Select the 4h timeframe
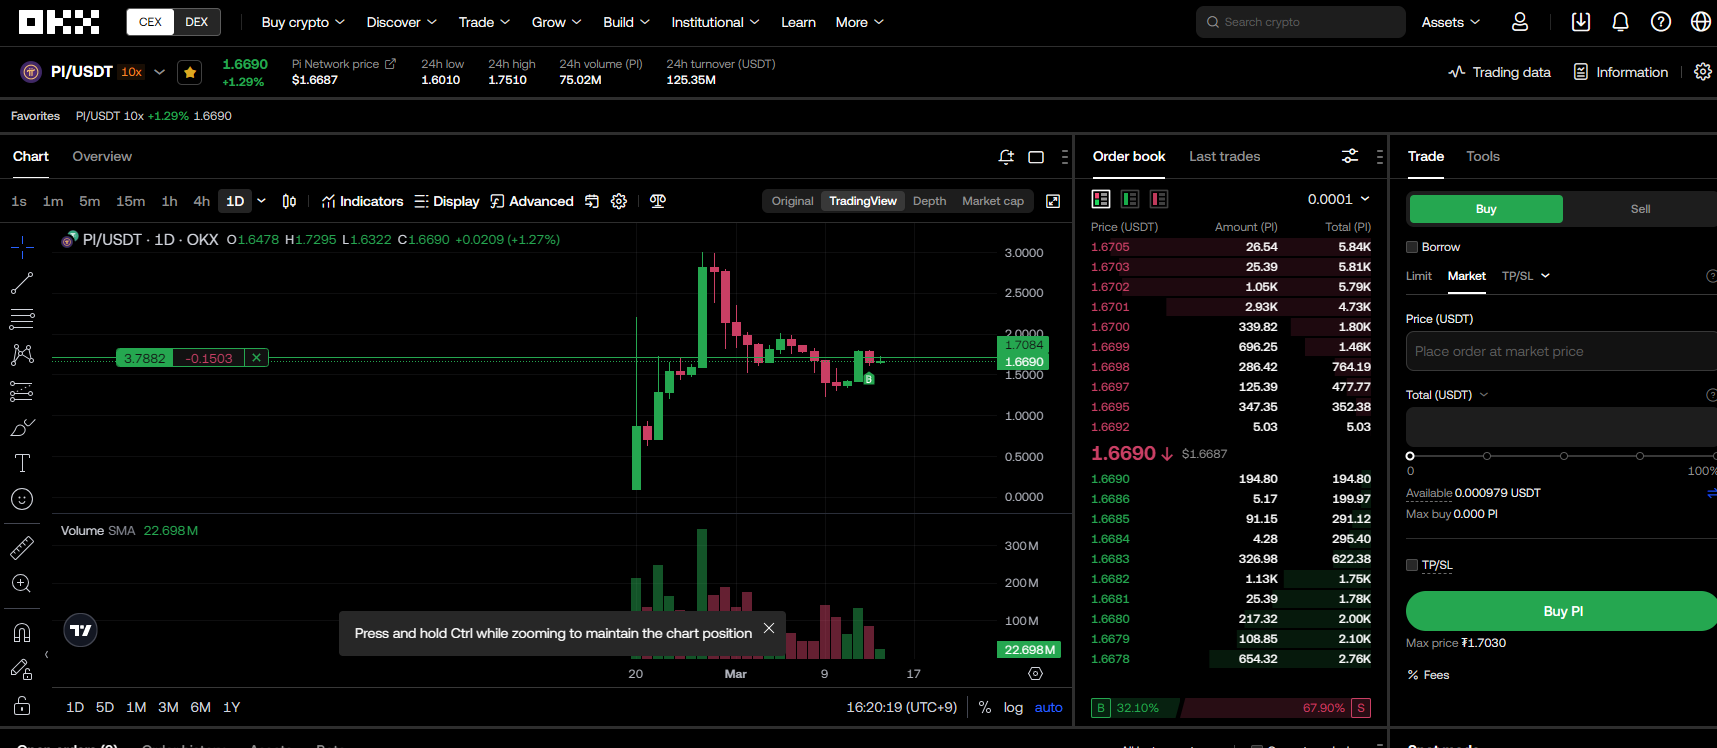Screen dimensions: 1717x748 tap(201, 201)
